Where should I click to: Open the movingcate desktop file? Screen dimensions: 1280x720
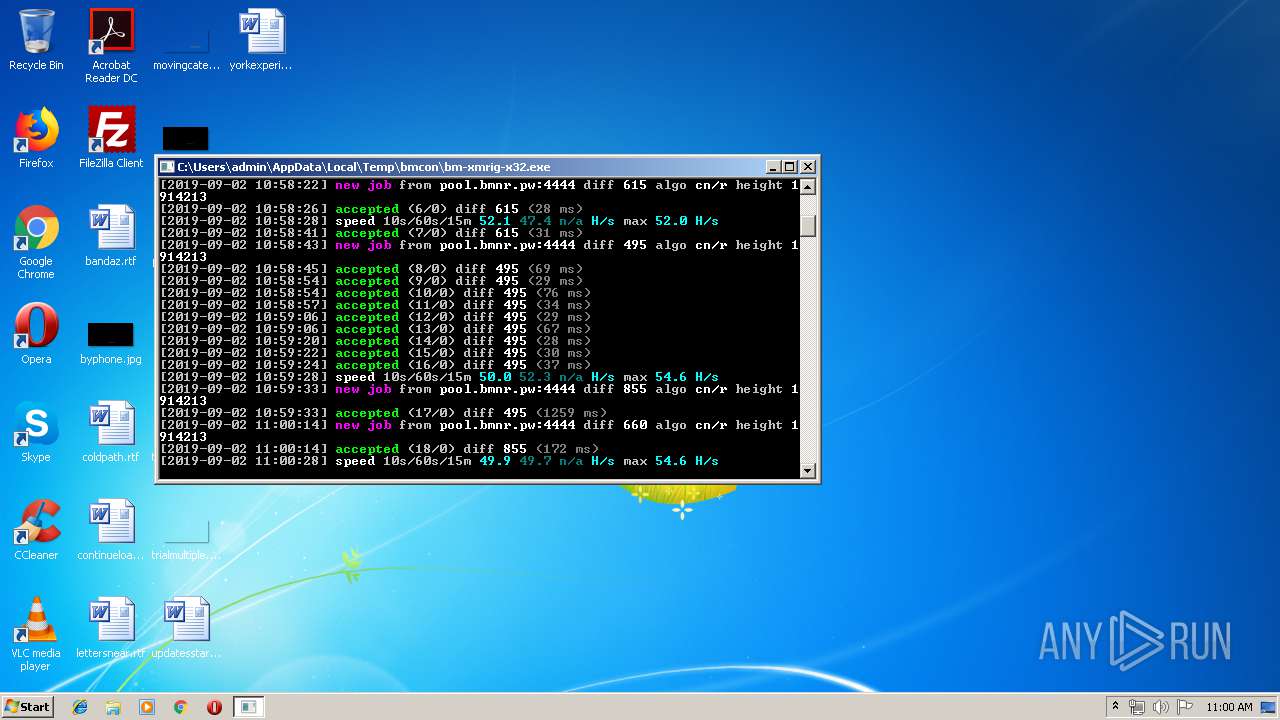pyautogui.click(x=186, y=46)
